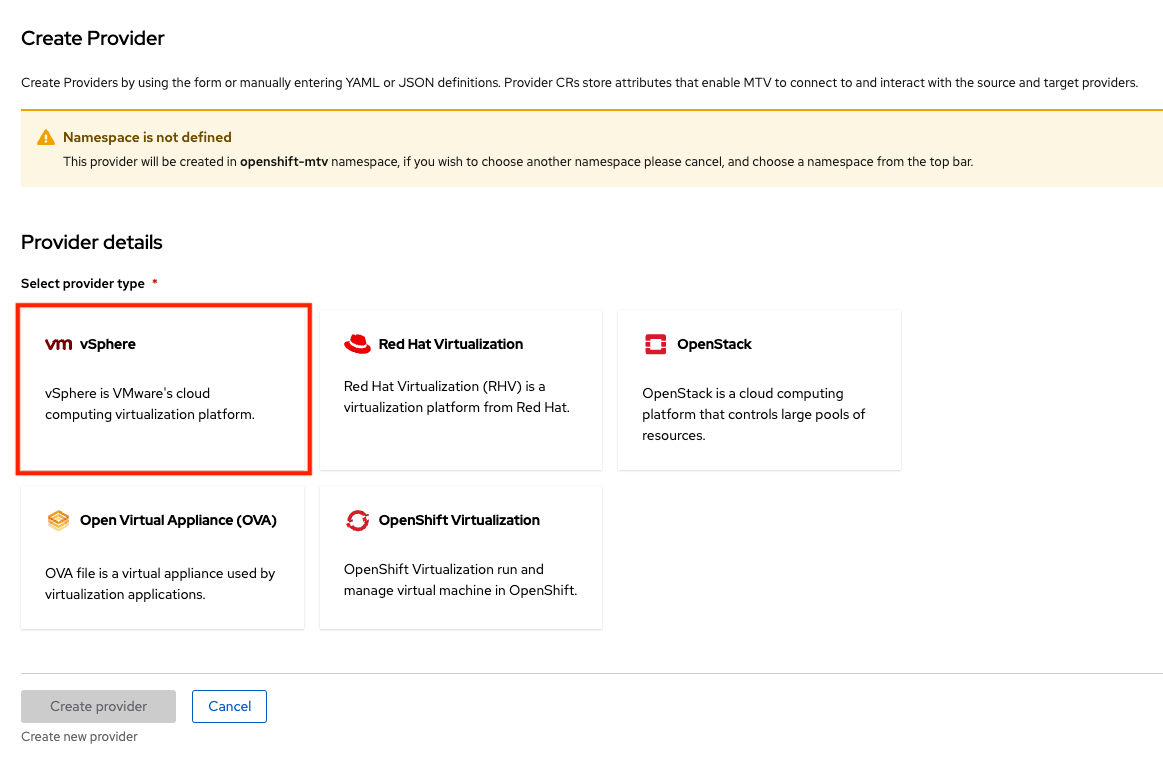Click the bold openshift-mtv namespace text
This screenshot has width=1163, height=758.
(x=284, y=162)
